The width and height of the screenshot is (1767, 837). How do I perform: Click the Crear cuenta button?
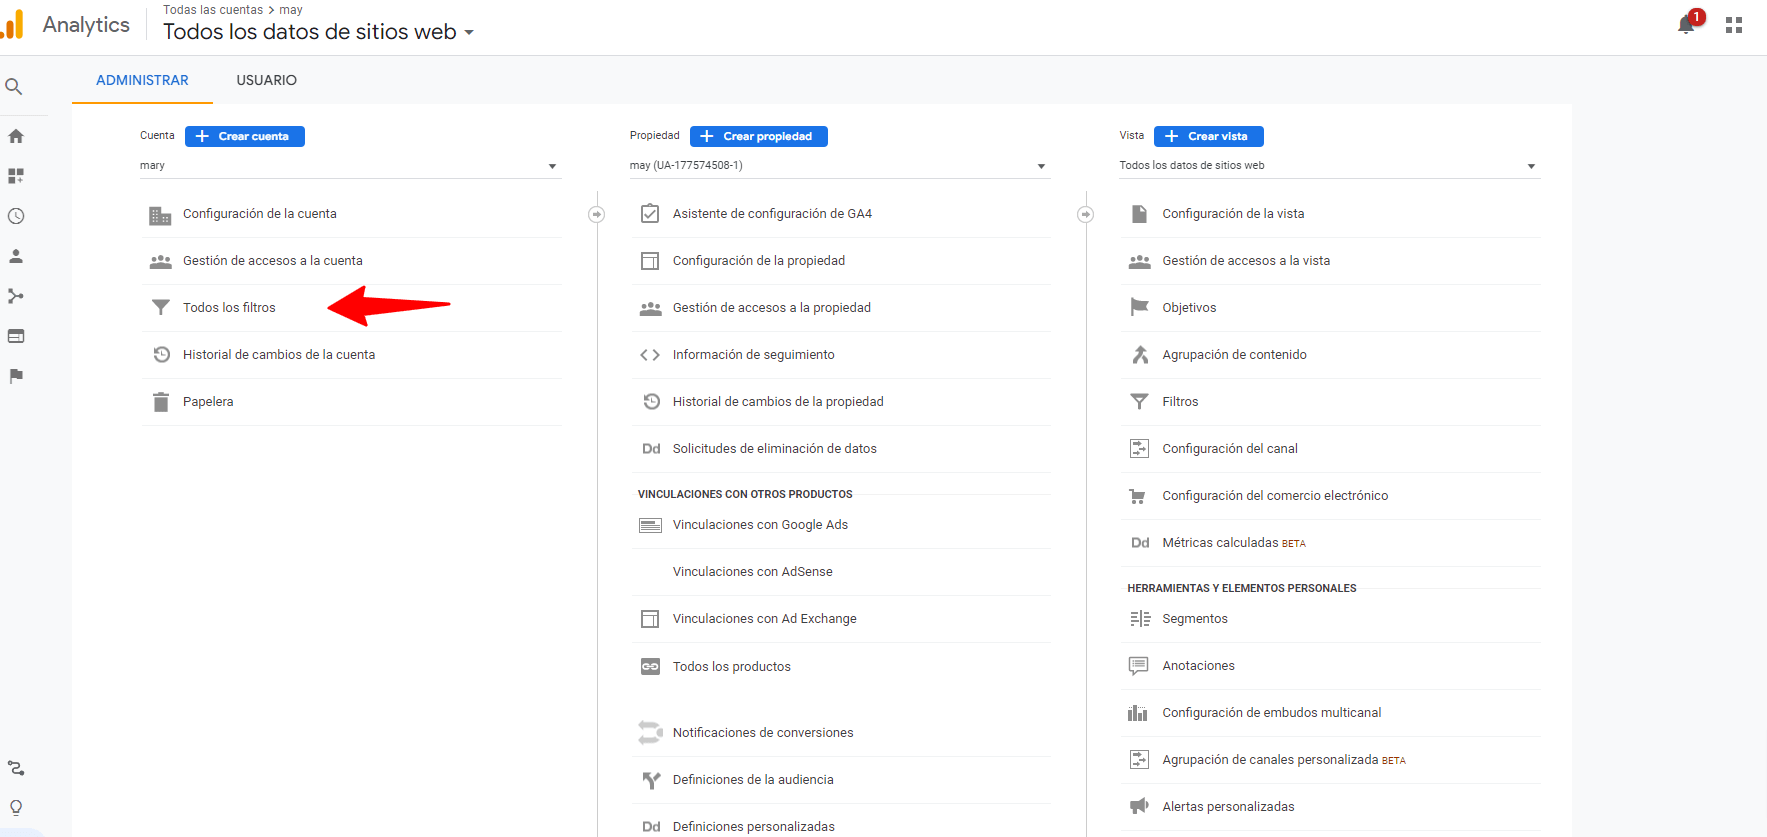point(245,136)
